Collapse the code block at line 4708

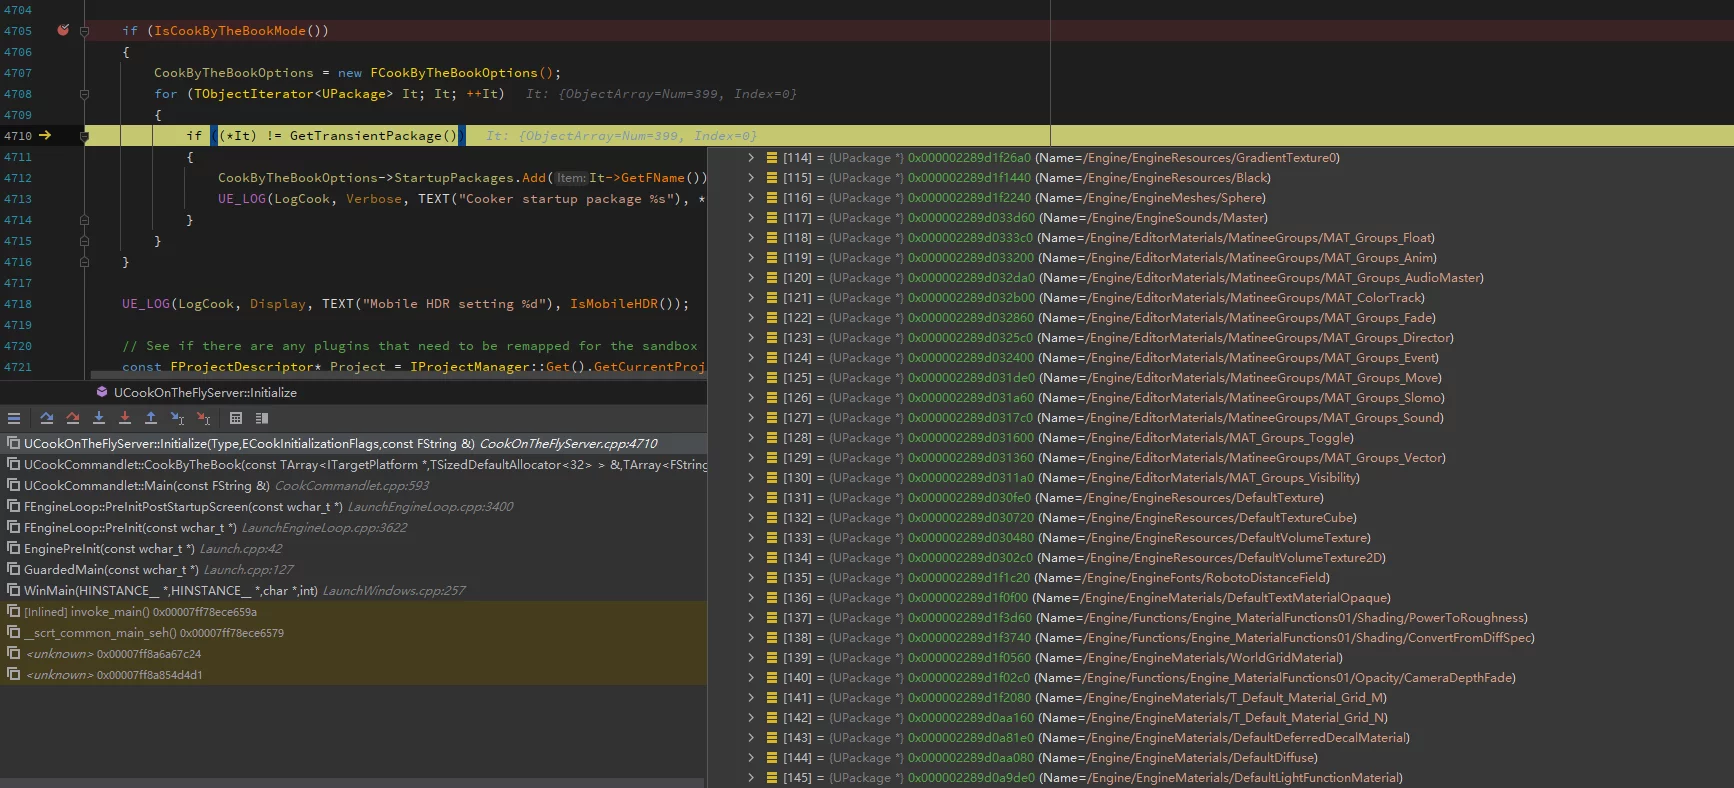[x=84, y=94]
